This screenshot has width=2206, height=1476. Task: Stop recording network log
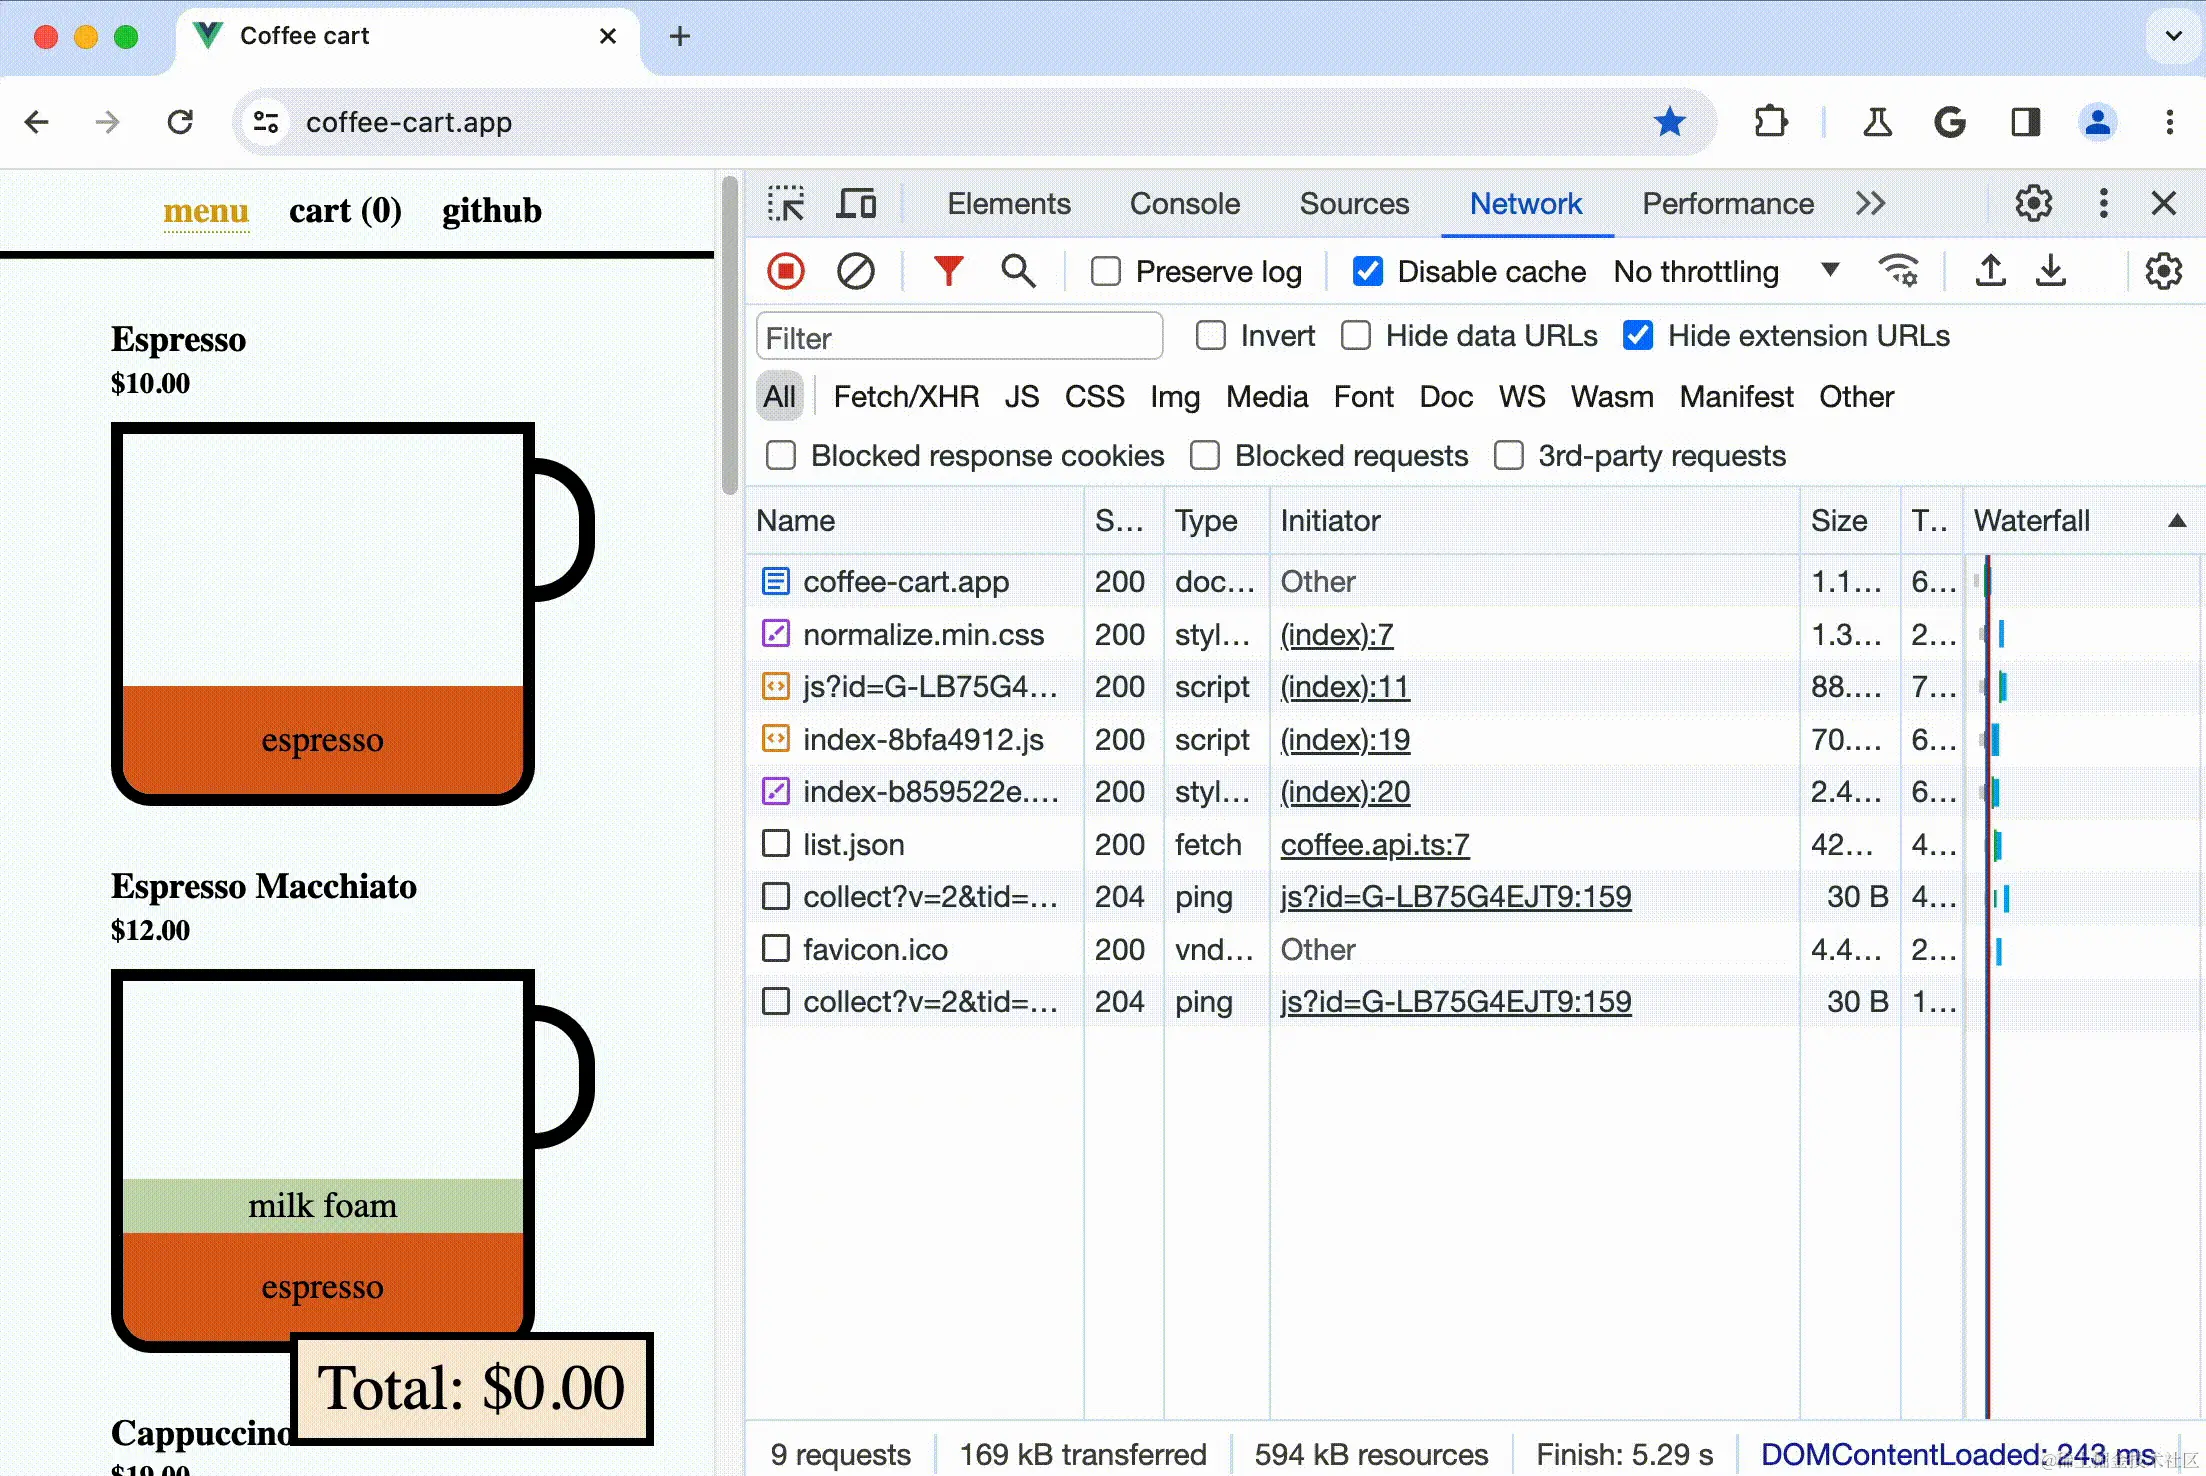point(786,271)
